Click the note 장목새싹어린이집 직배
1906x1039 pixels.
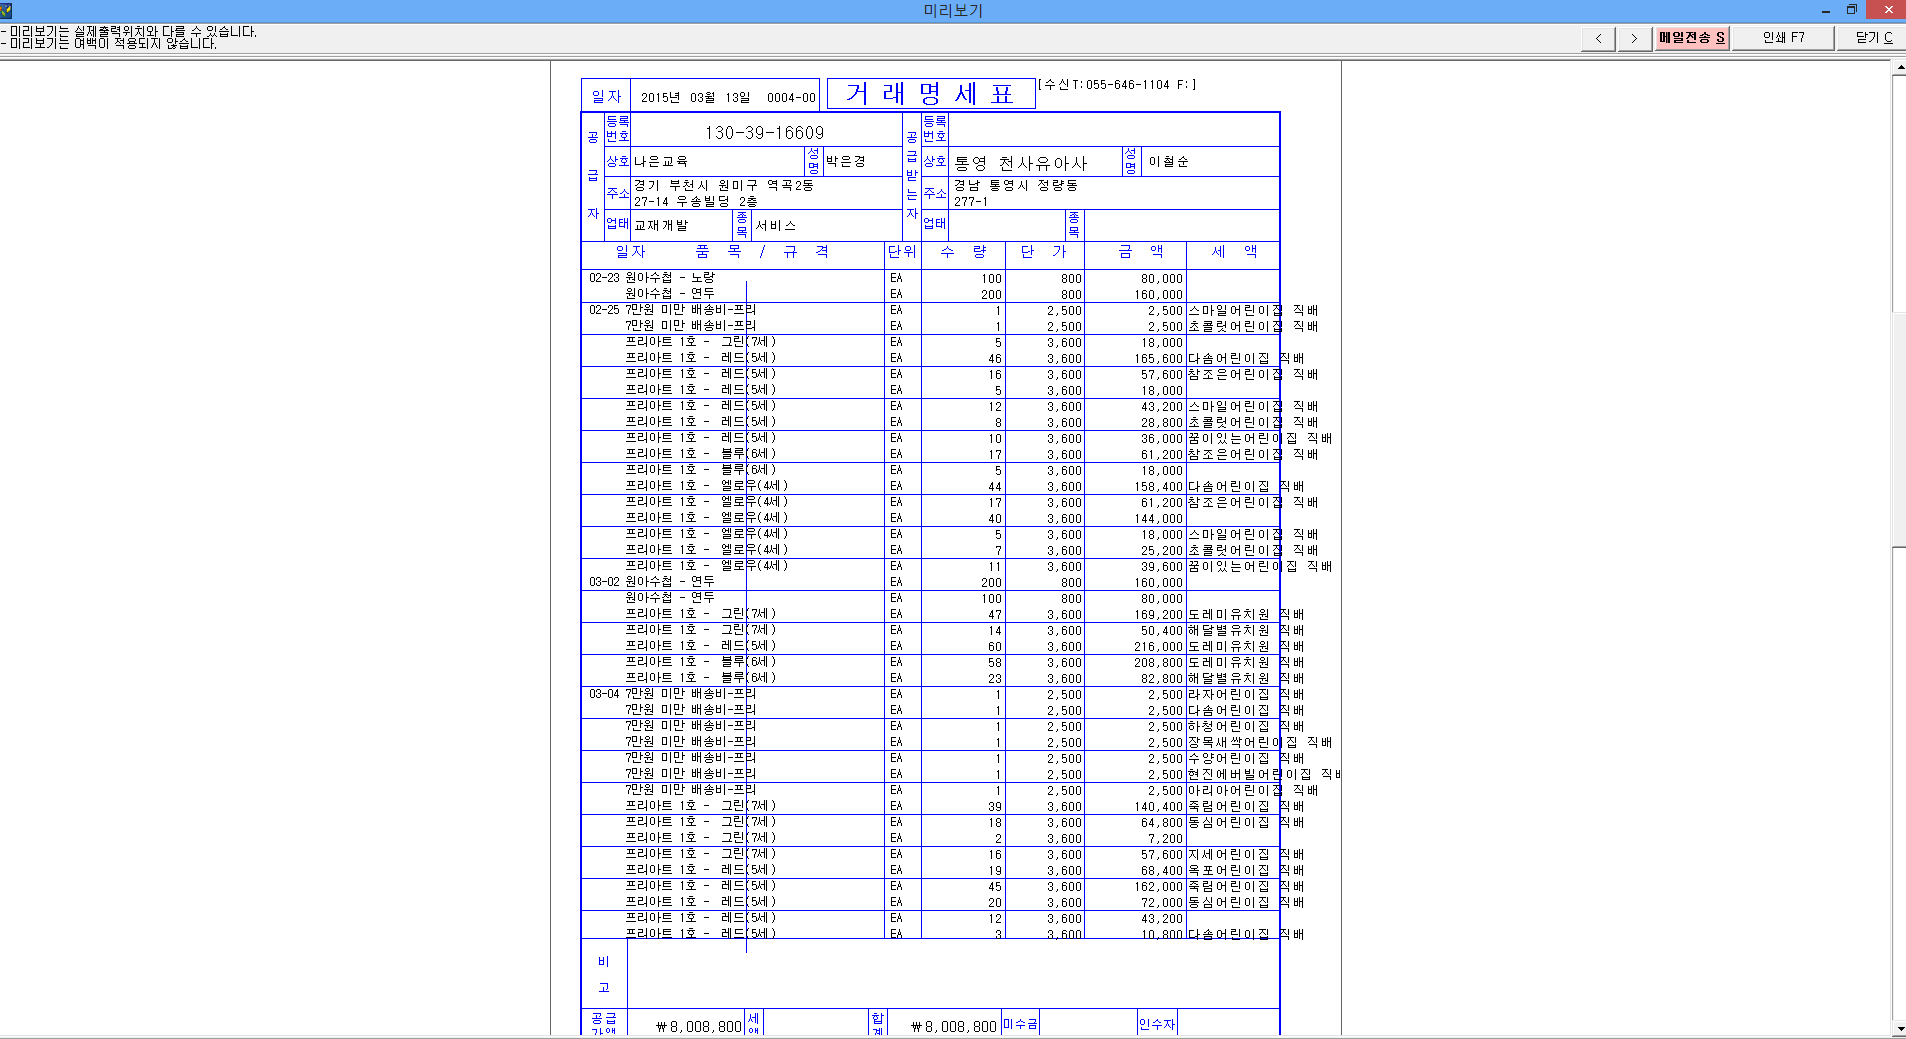1260,743
